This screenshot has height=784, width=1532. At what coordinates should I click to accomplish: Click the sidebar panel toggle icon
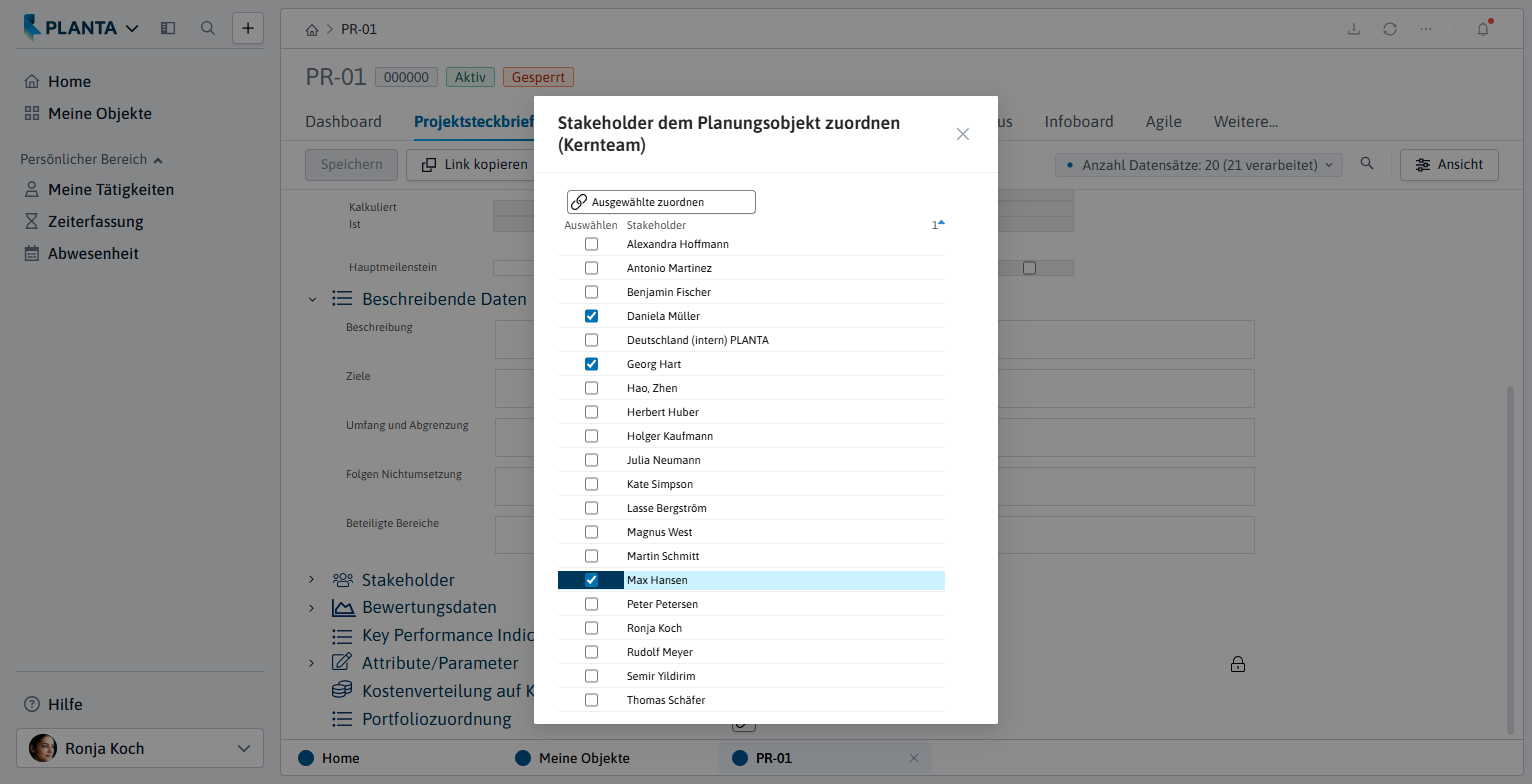tap(168, 28)
